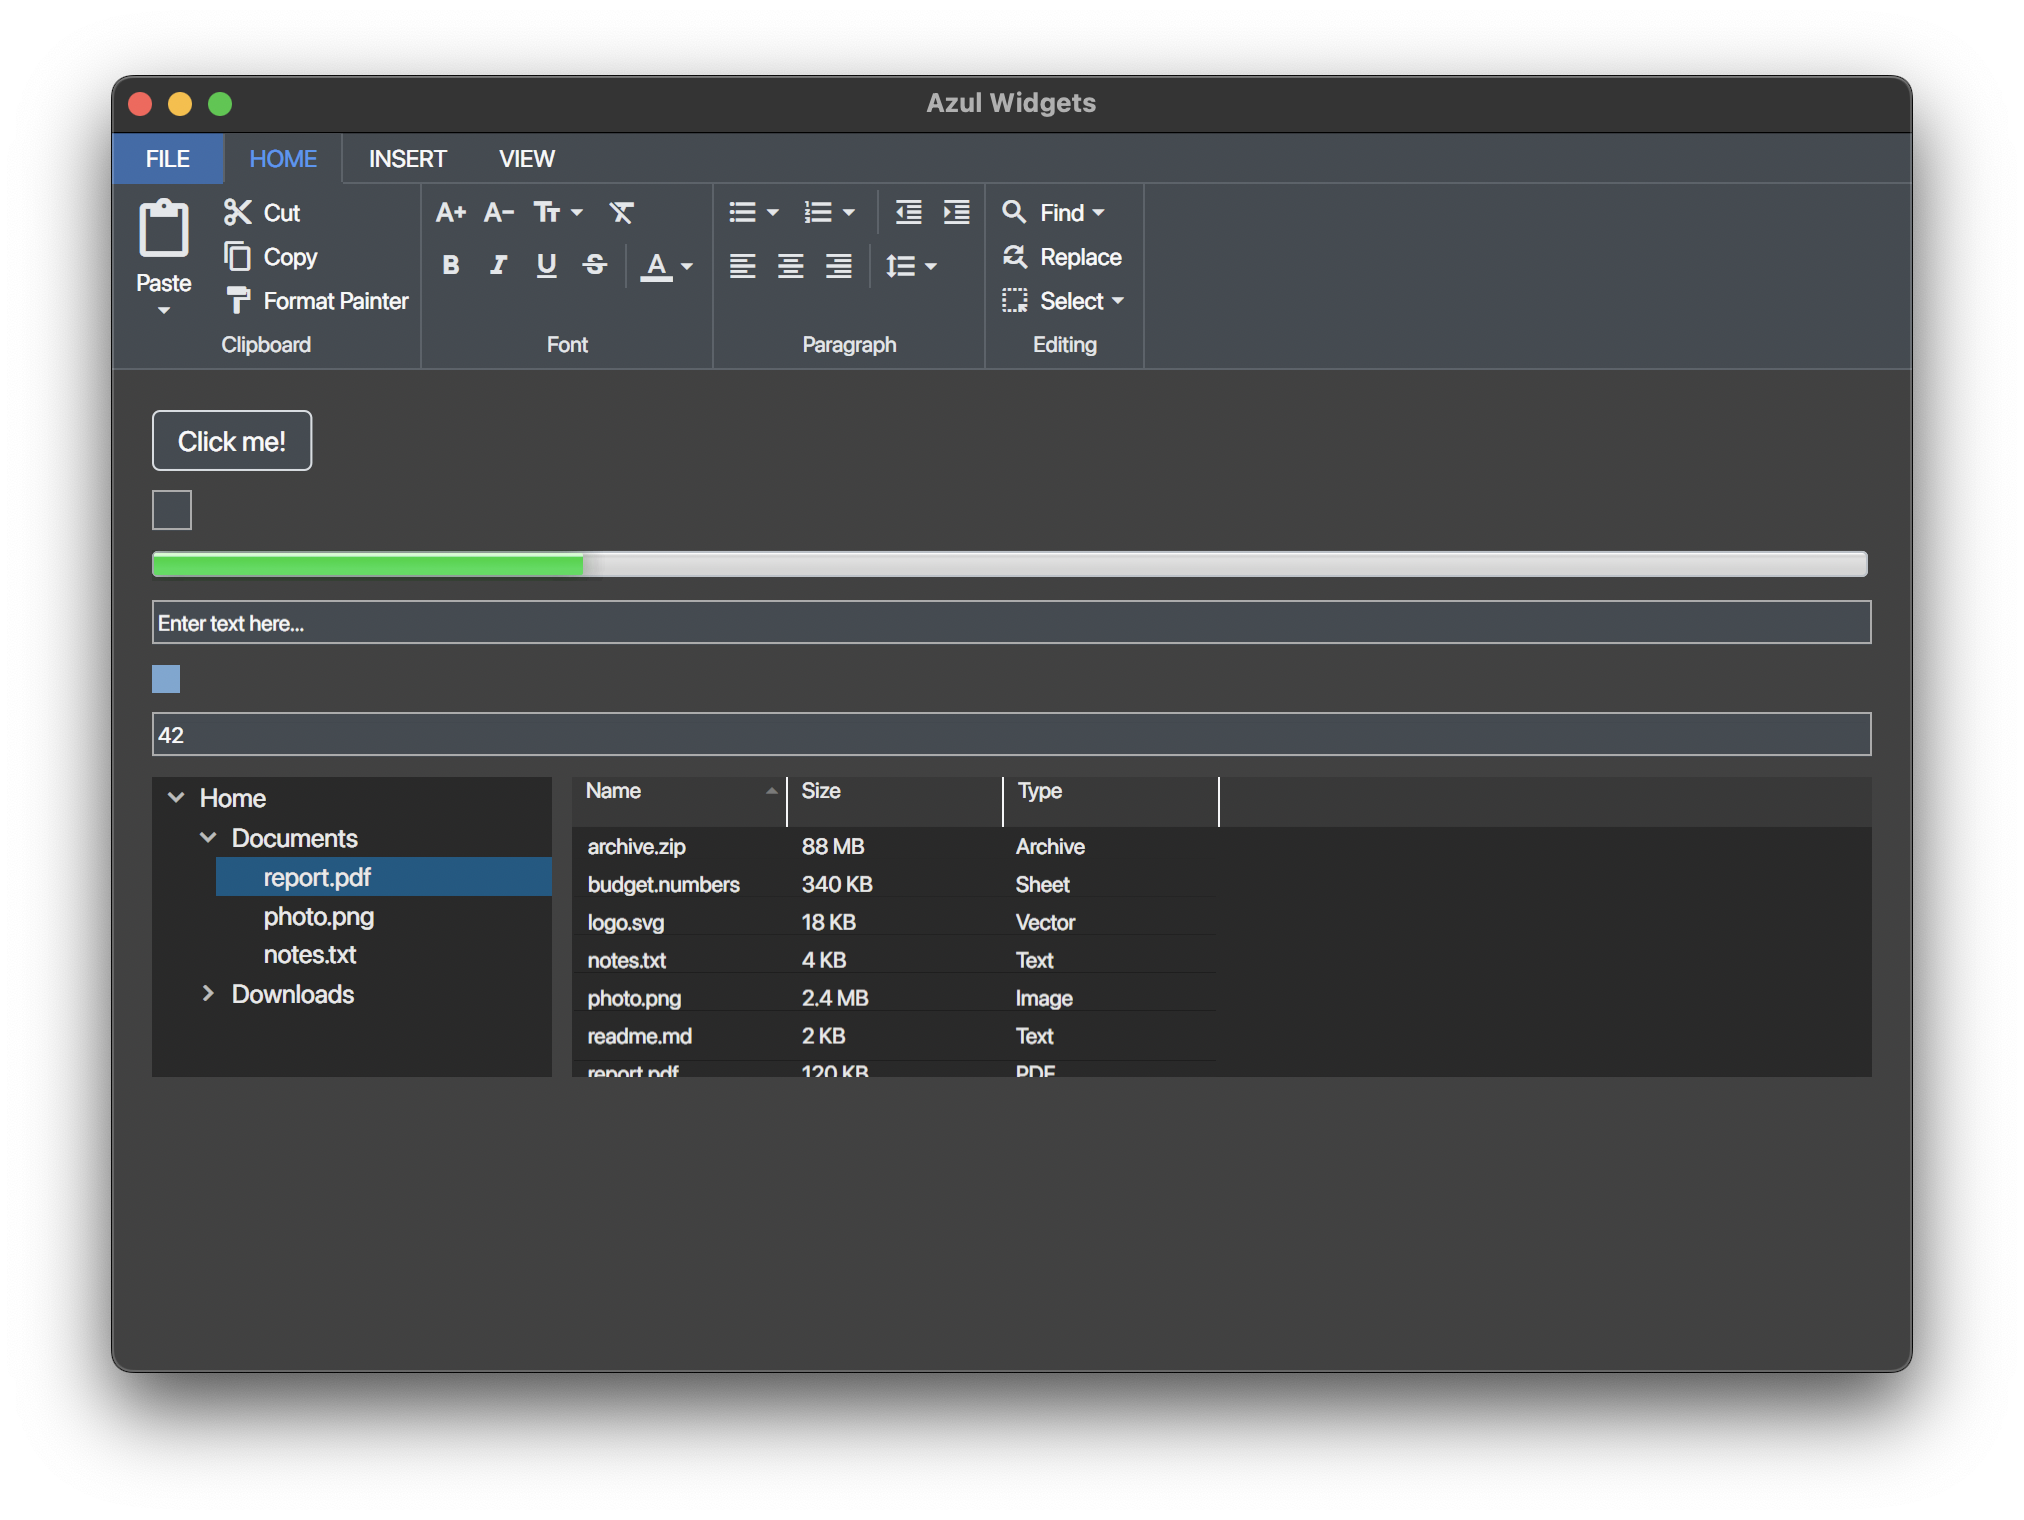This screenshot has height=1520, width=2024.
Task: Click the Paste label
Action: [x=164, y=283]
